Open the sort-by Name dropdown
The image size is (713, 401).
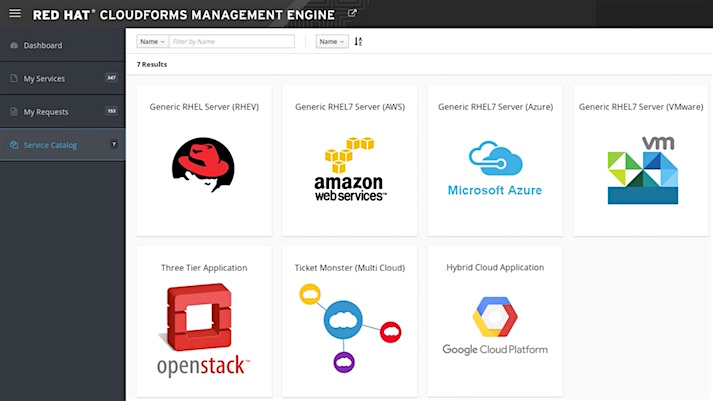[331, 42]
